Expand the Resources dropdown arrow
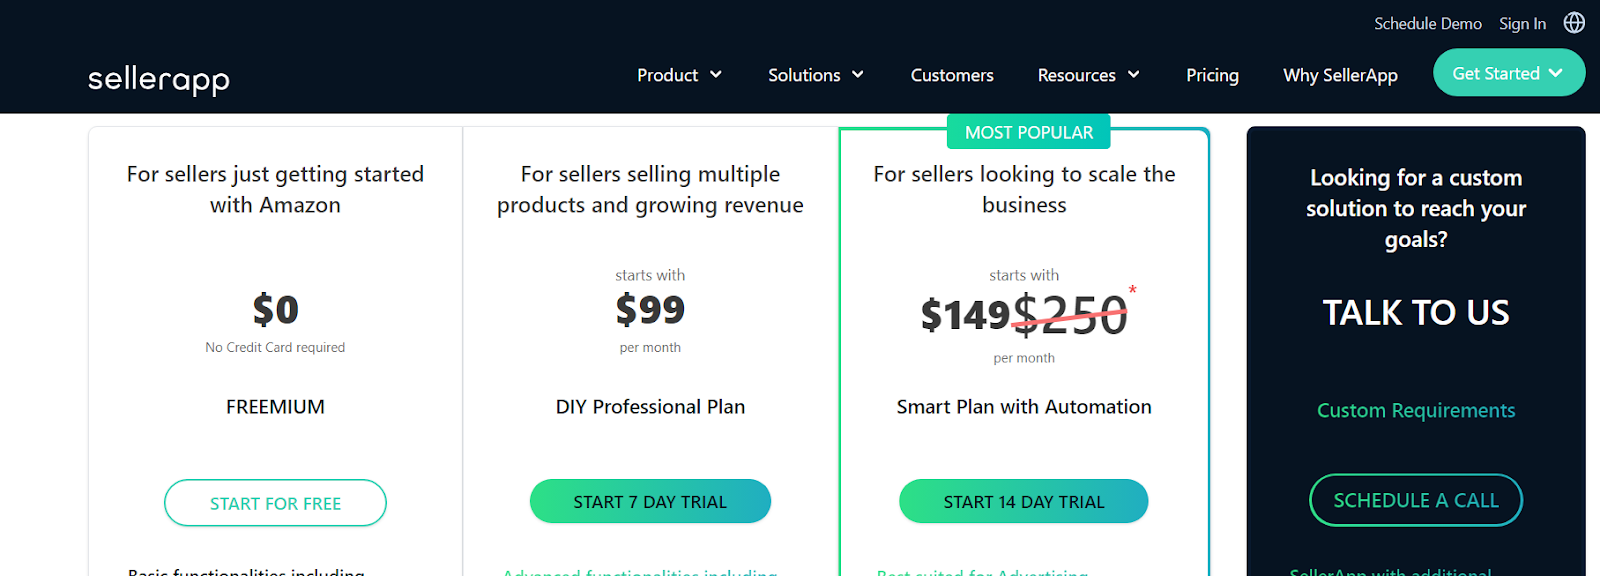Image resolution: width=1600 pixels, height=576 pixels. click(1134, 75)
